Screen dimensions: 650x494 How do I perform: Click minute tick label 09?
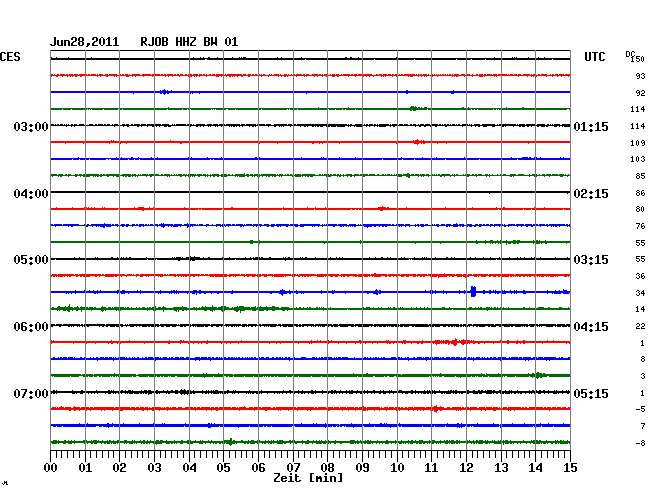point(362,468)
